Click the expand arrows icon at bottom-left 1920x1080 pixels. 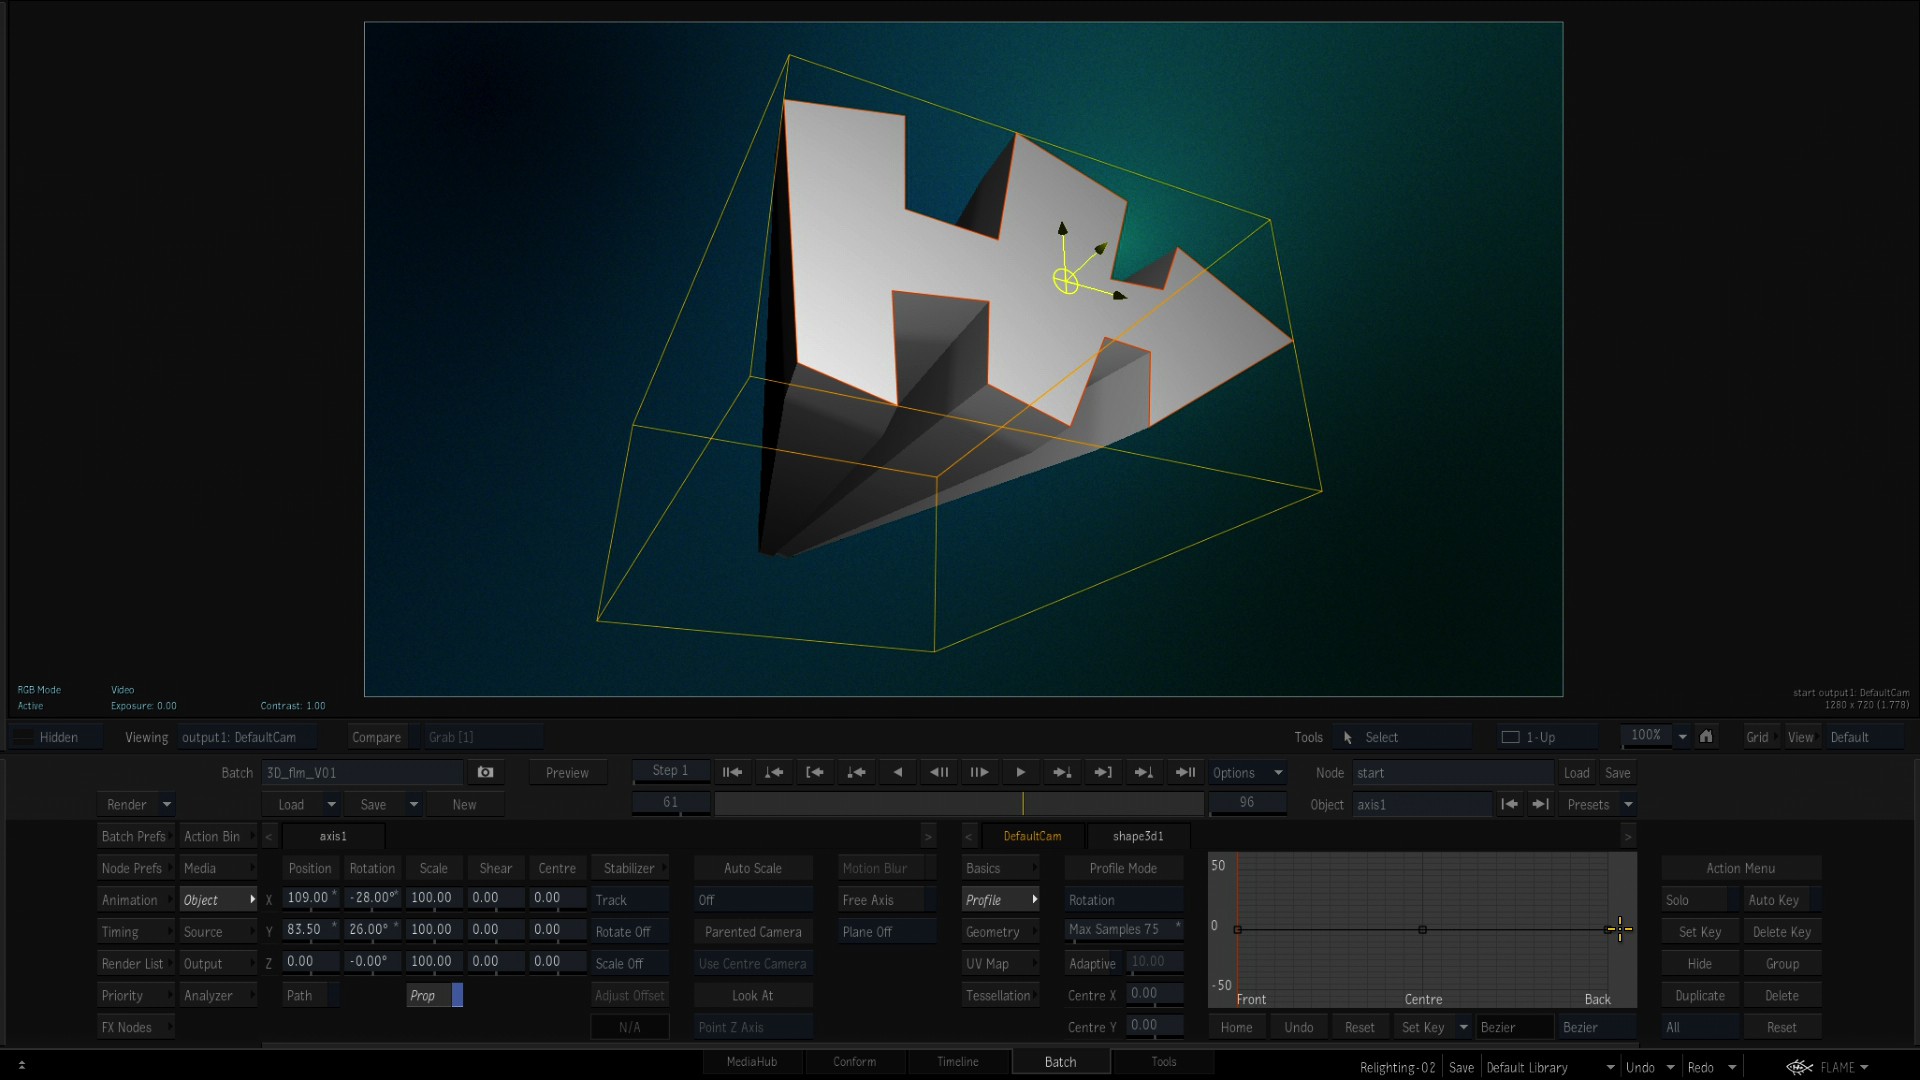point(22,1065)
